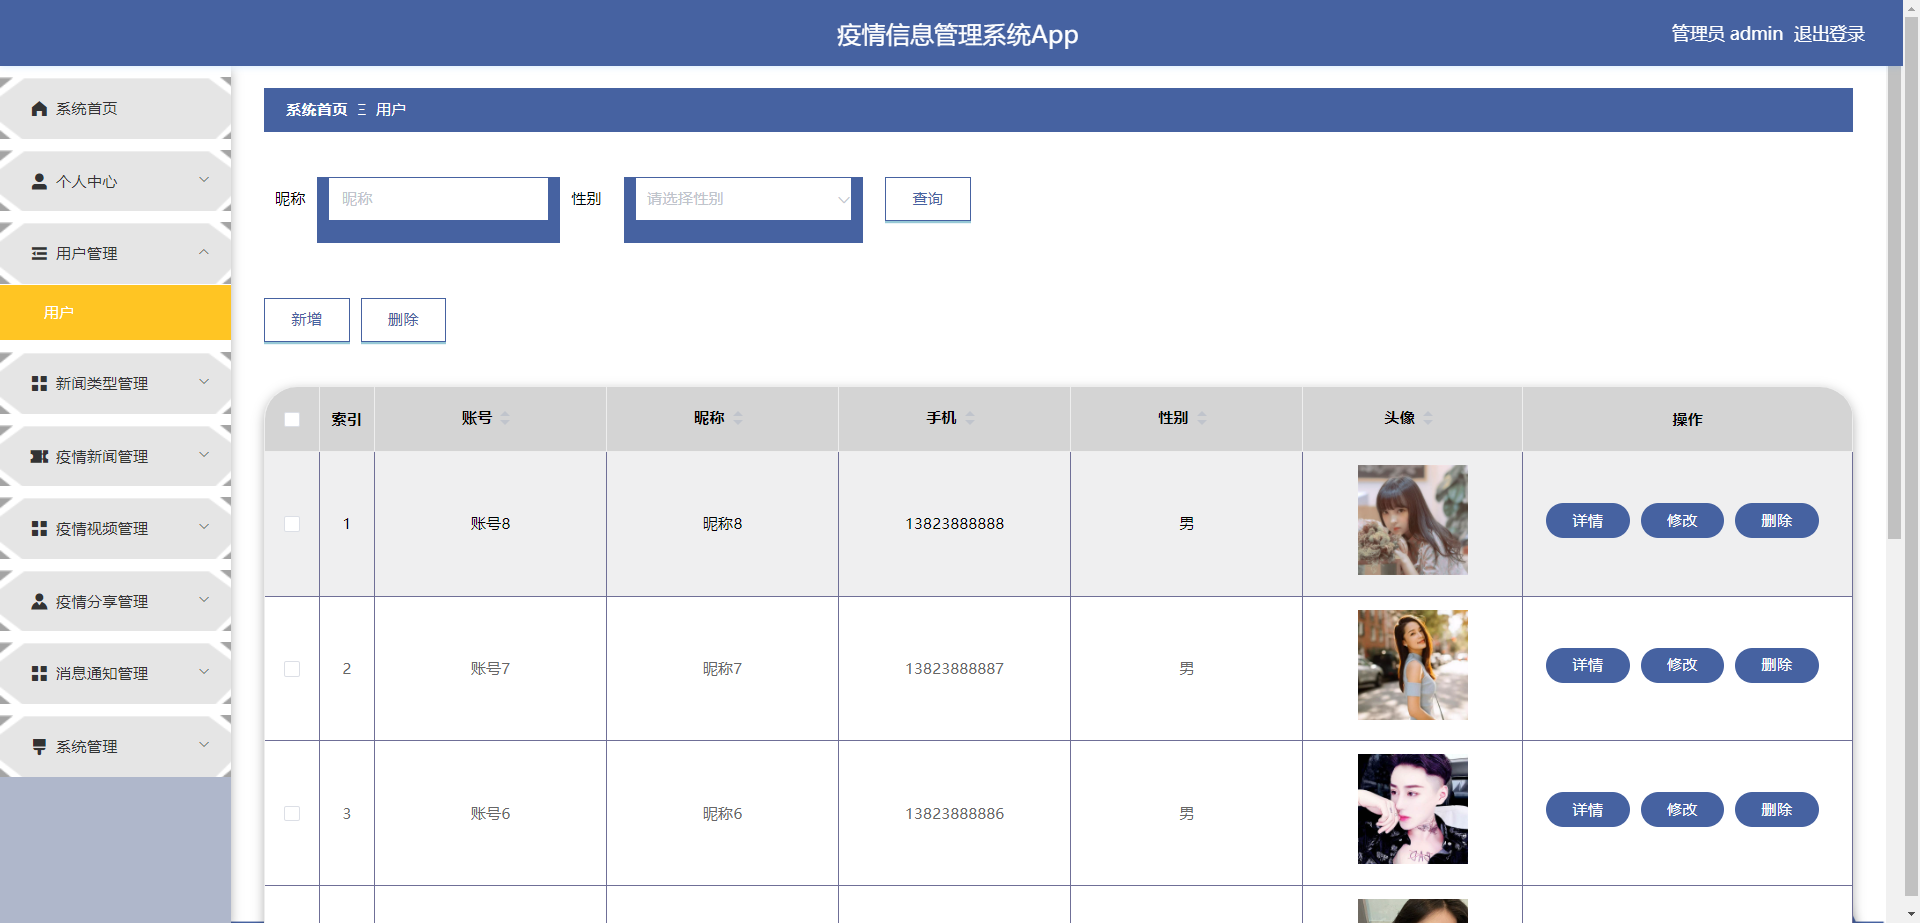Open the 疫情新闻管理 sidebar menu

tap(115, 456)
